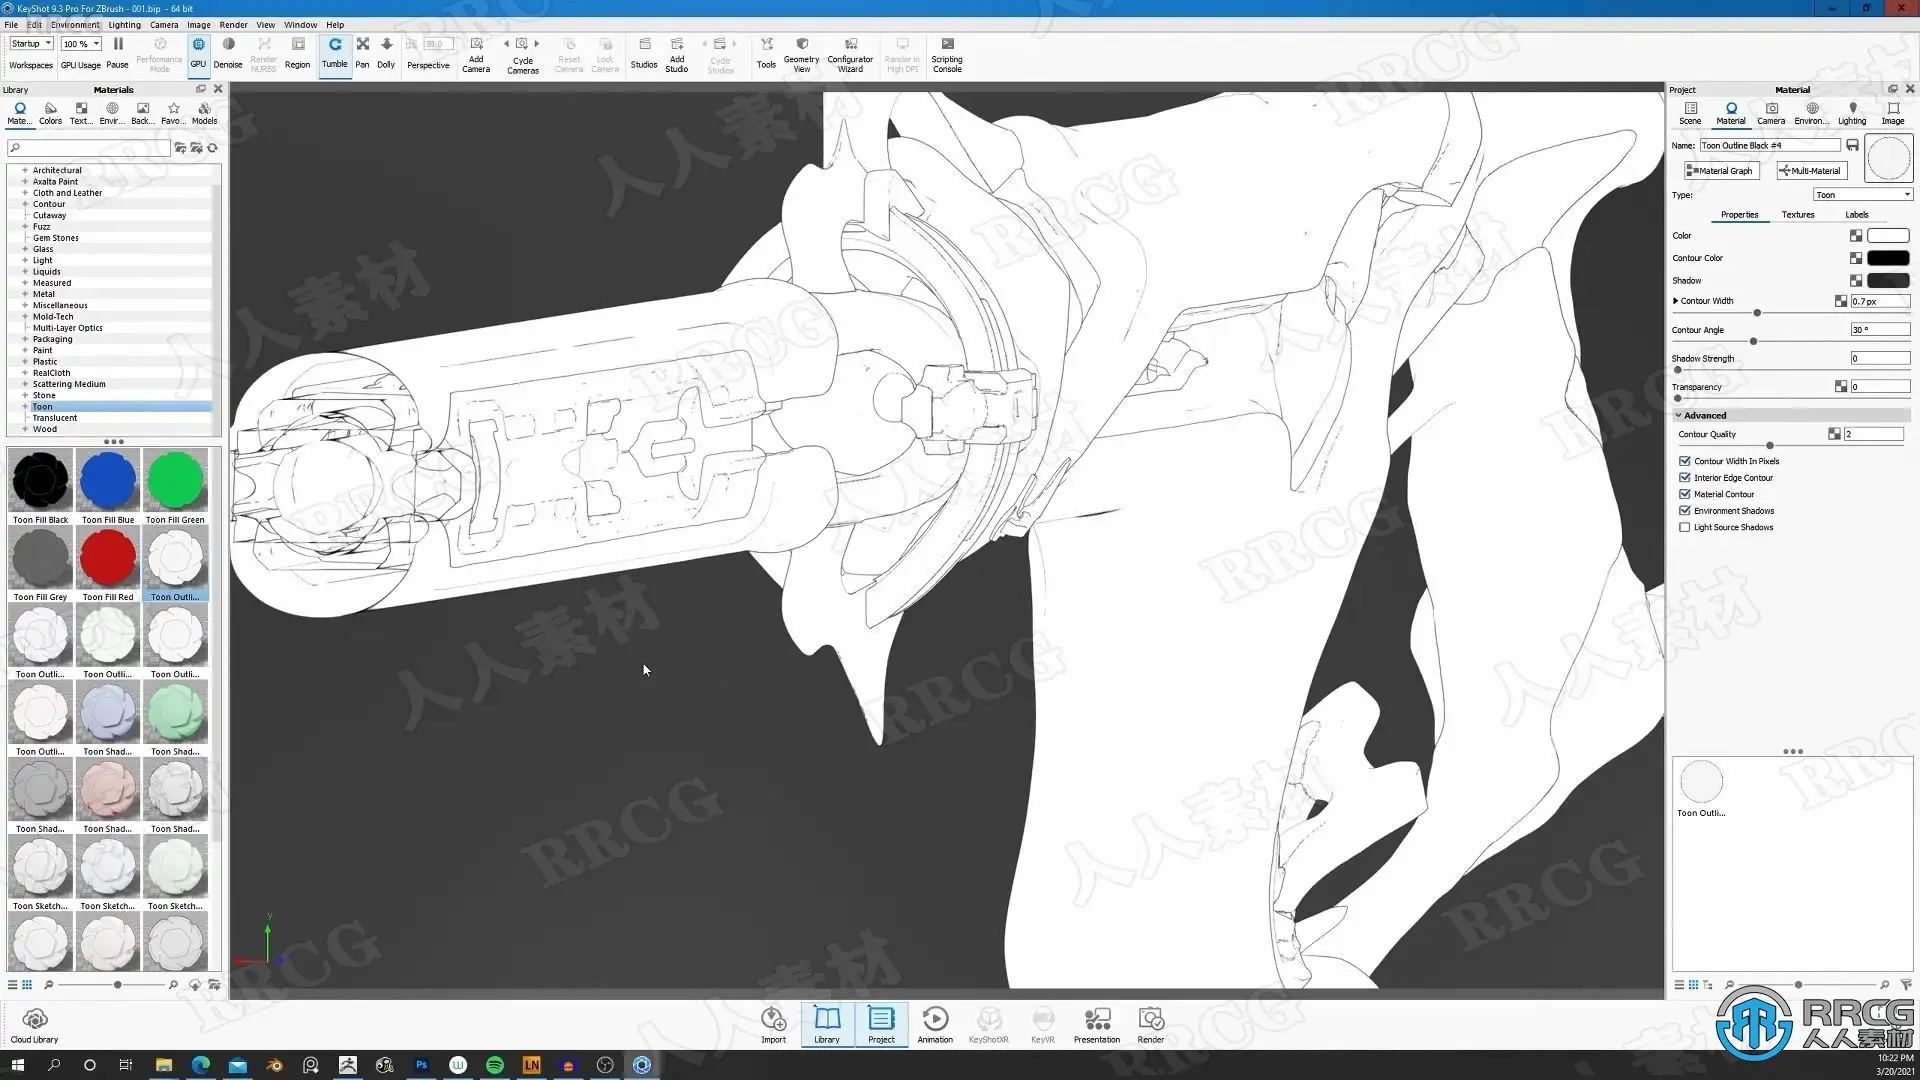Enable Light Source Shadows checkbox
The image size is (1920, 1080).
coord(1685,527)
